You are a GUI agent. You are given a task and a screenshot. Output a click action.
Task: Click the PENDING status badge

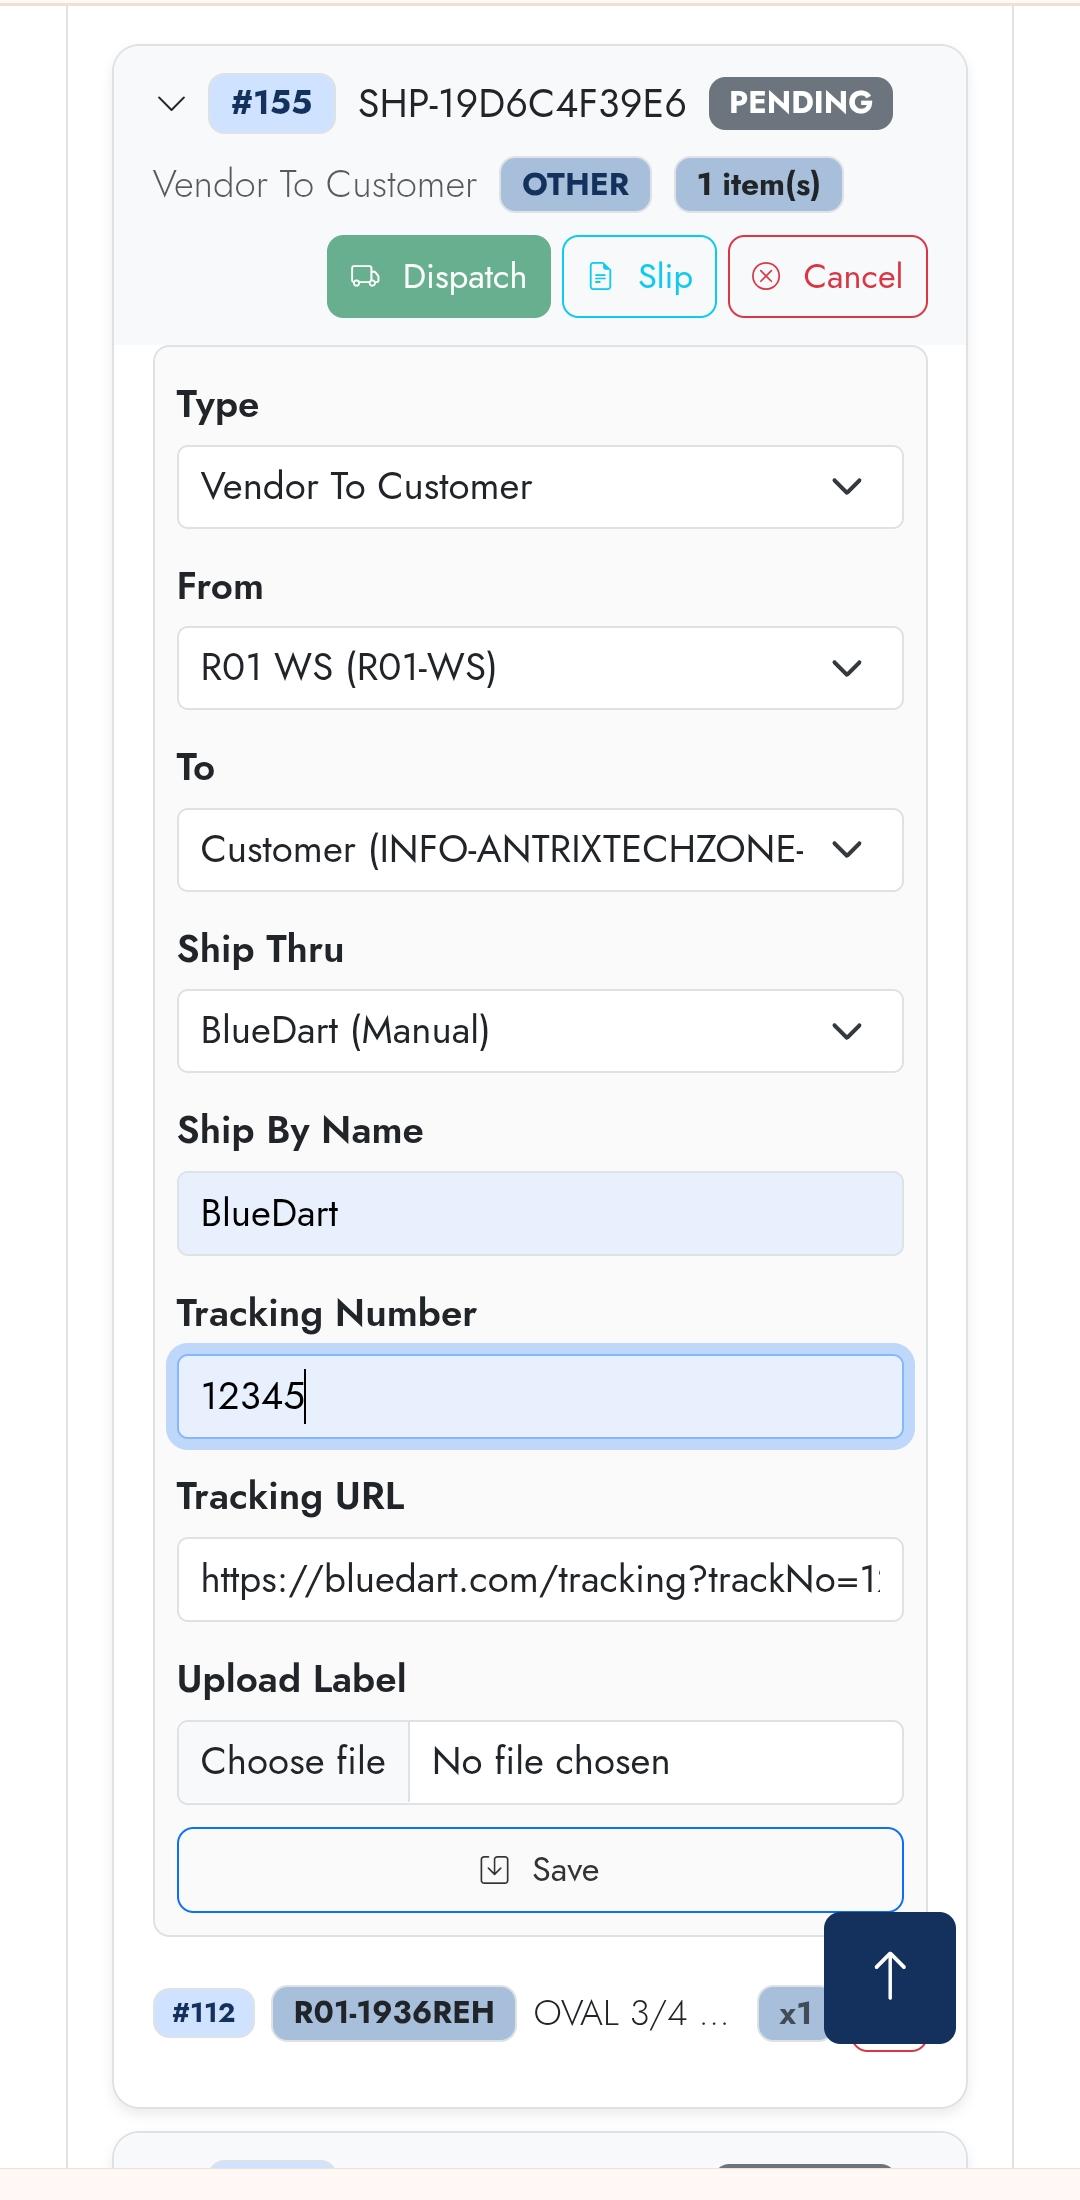click(x=799, y=102)
